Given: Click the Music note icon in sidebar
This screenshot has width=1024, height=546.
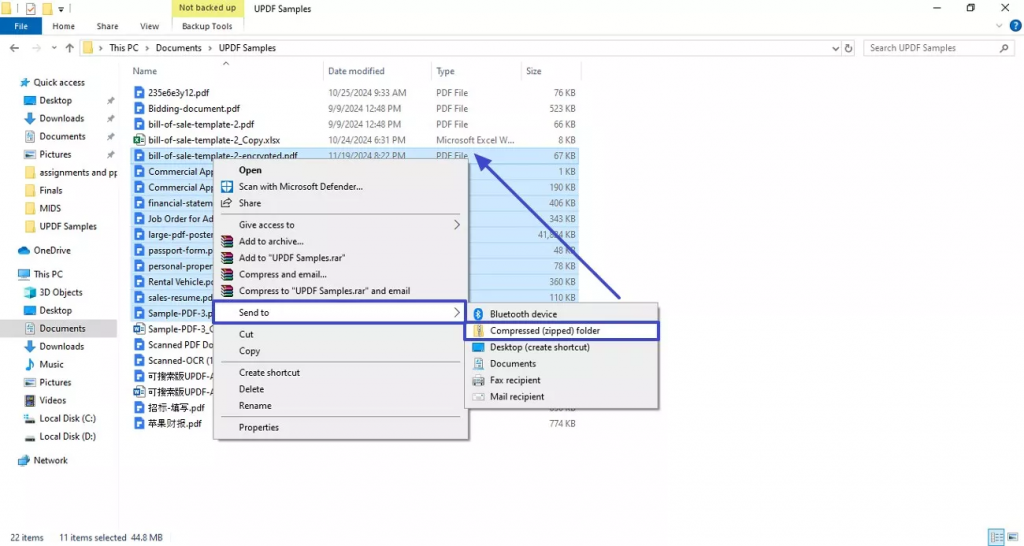Looking at the screenshot, I should tap(29, 364).
